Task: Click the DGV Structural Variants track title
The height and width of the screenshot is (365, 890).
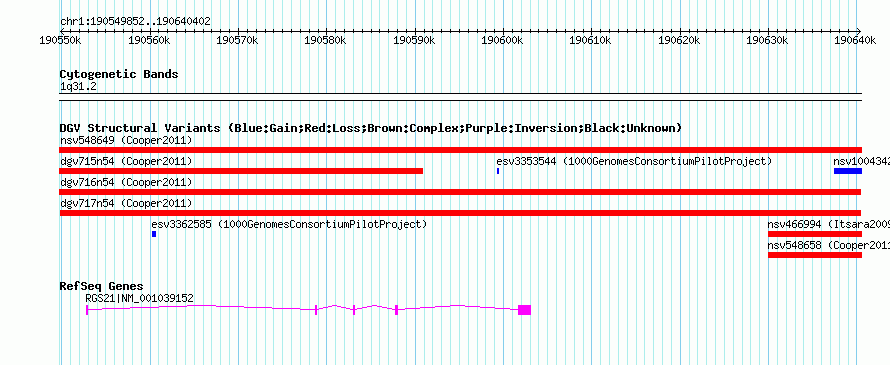Action: 371,128
